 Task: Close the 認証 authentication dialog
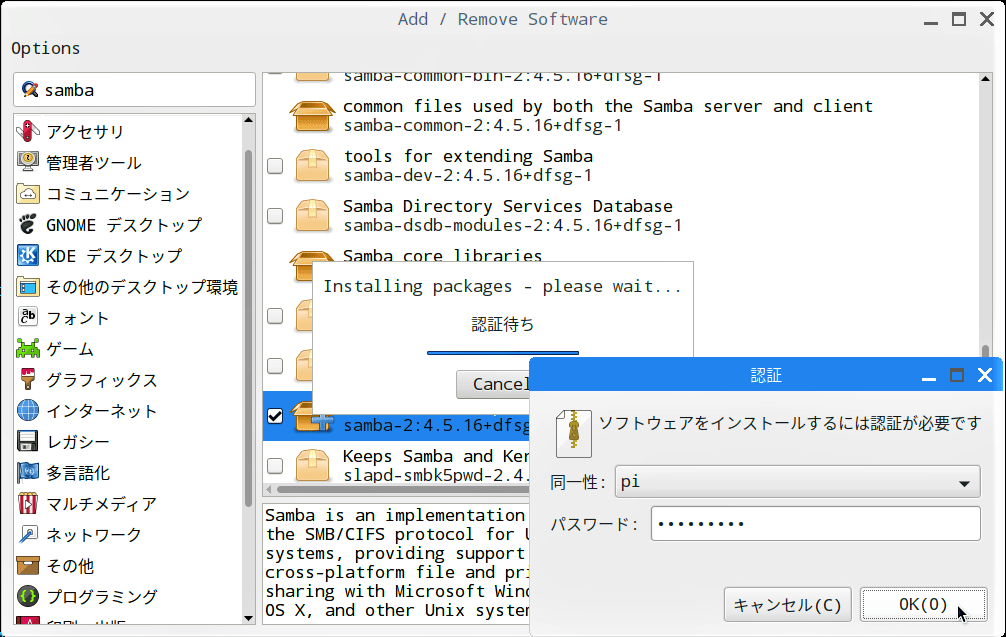point(985,375)
